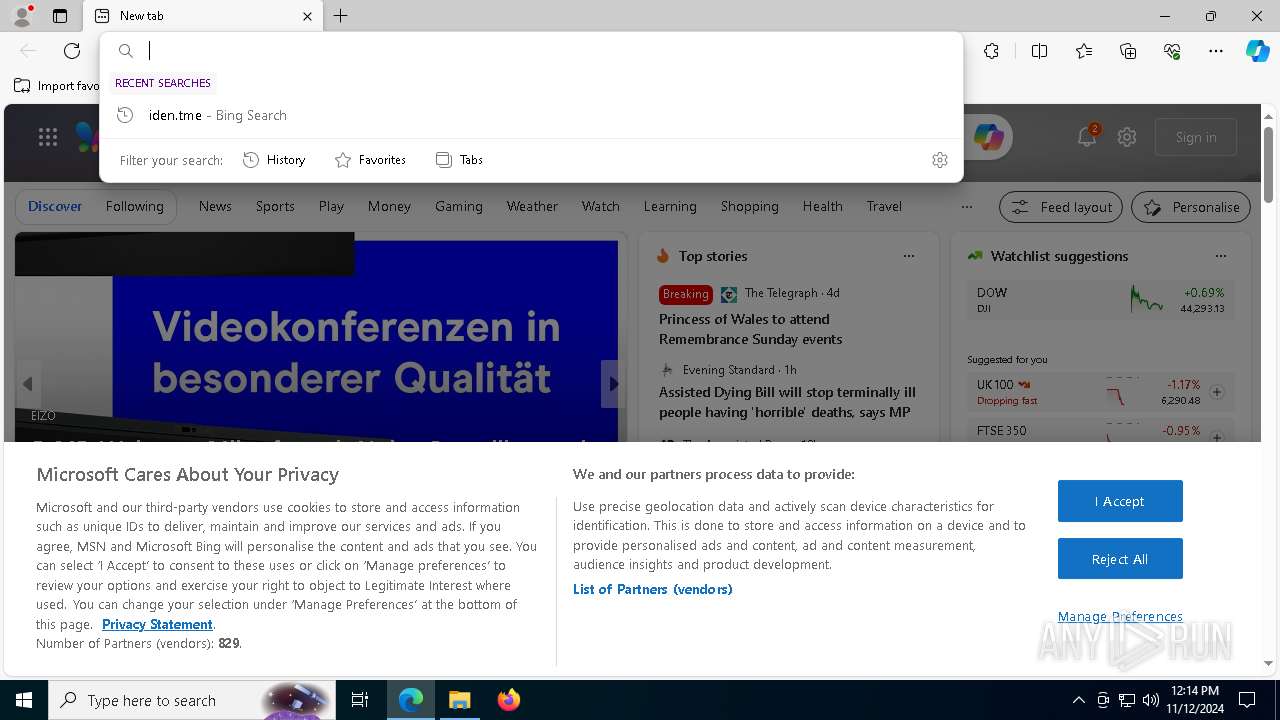Open Watchlist suggestions more options
1280x720 pixels.
tap(1221, 256)
